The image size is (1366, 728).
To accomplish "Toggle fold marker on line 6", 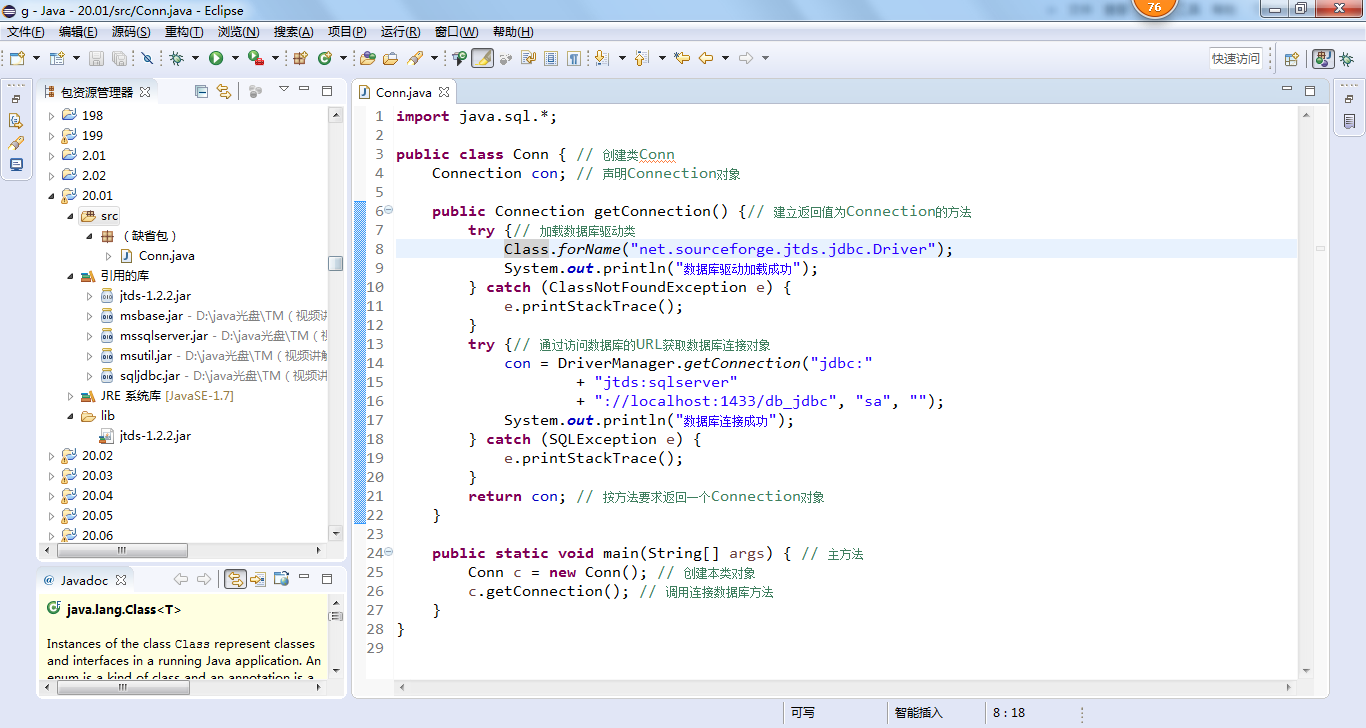I will (x=389, y=210).
